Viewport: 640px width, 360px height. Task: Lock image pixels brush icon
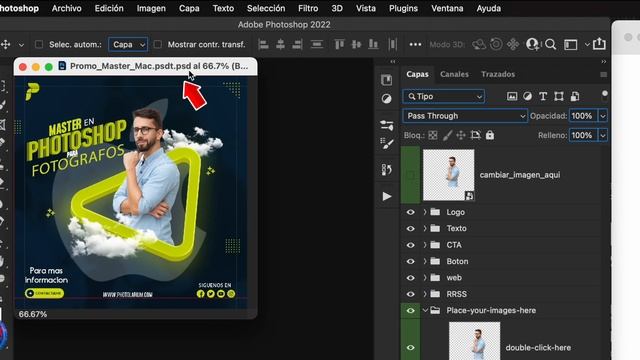(x=447, y=135)
